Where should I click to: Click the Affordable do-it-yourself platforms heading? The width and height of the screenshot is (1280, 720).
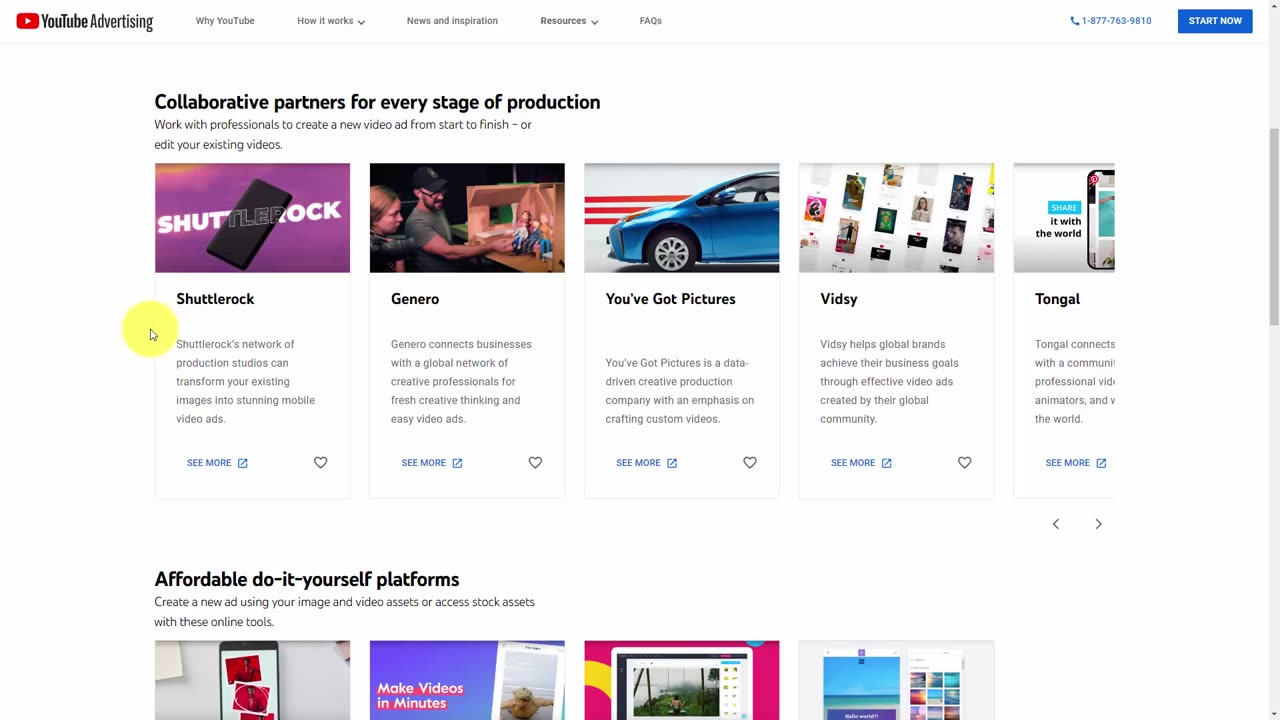[307, 579]
